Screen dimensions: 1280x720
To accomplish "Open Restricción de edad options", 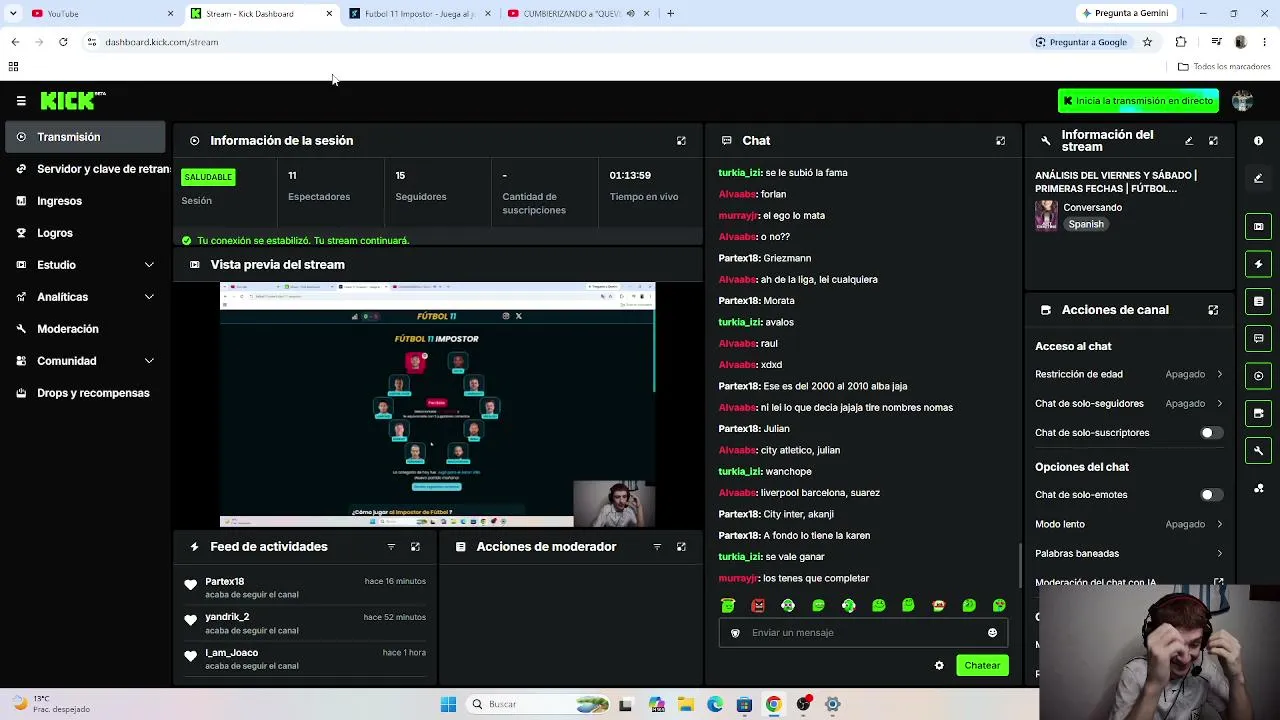I will coord(1129,374).
